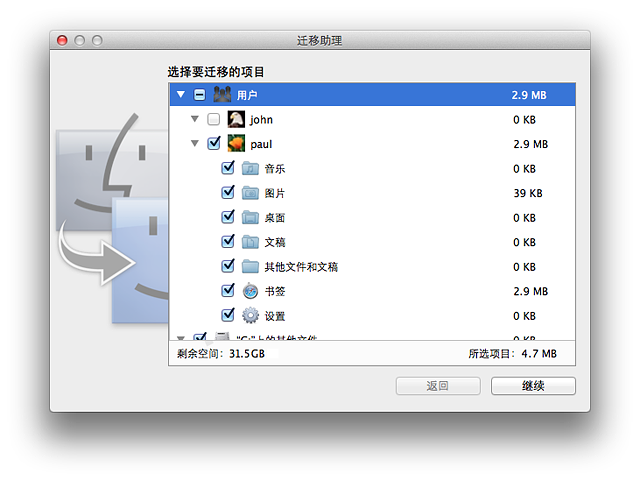
Task: Click the 39 KB size value
Action: tap(528, 193)
